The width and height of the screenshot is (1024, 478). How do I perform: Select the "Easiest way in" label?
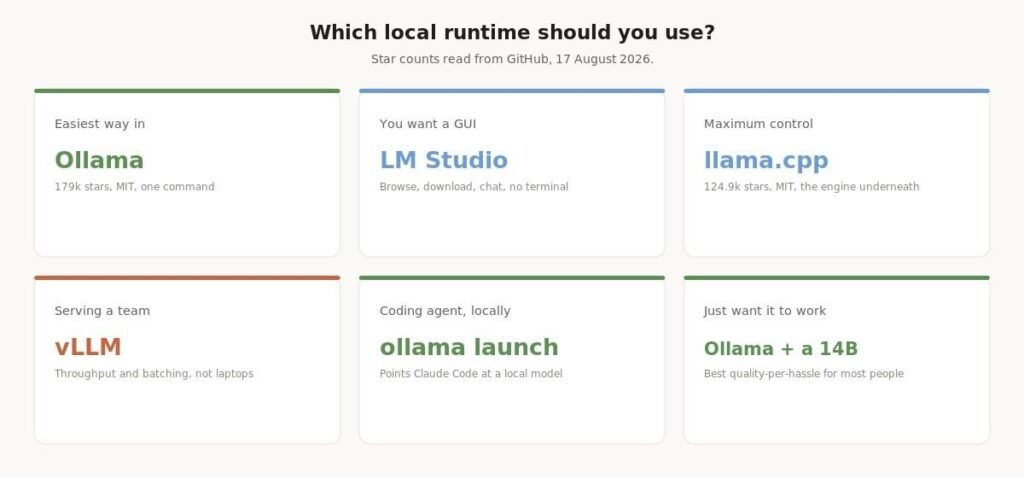100,123
